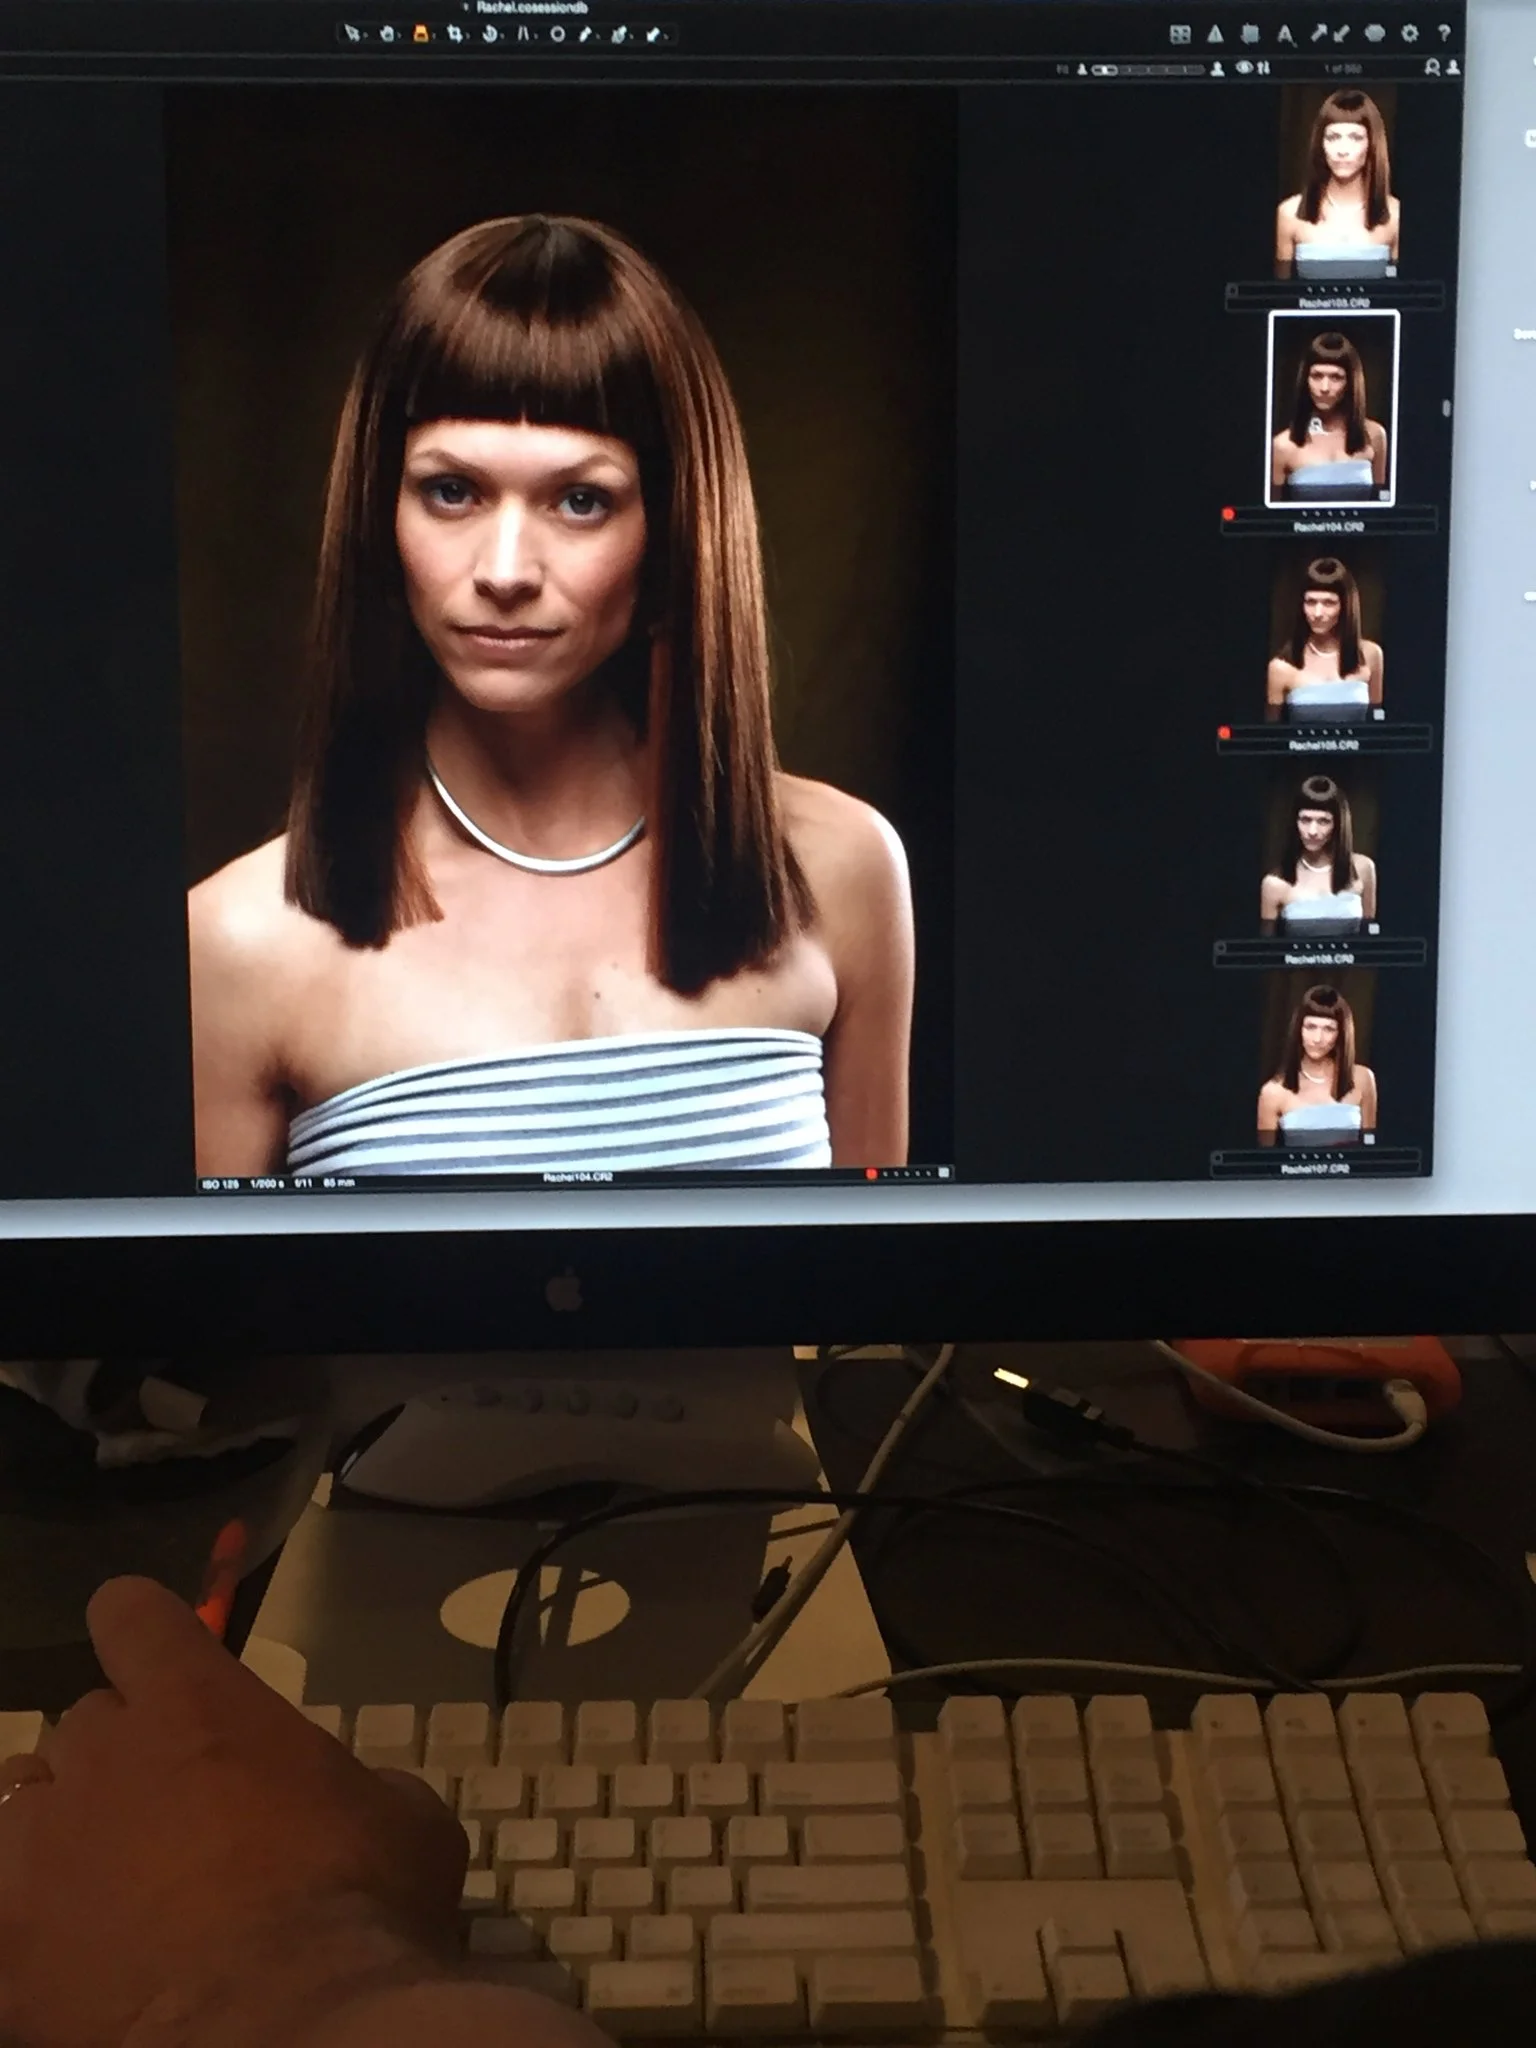Select thumbnail Rachel107.CR2
Image resolution: width=1536 pixels, height=2048 pixels.
[1316, 1065]
